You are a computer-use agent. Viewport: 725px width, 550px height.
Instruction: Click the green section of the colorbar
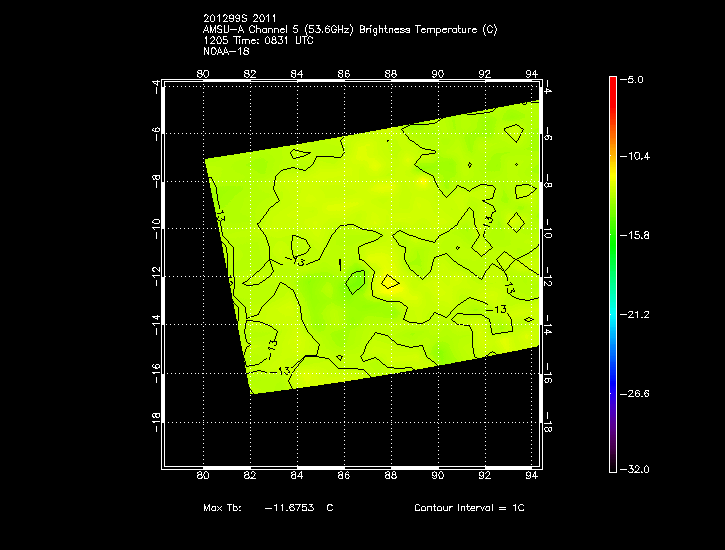click(613, 240)
